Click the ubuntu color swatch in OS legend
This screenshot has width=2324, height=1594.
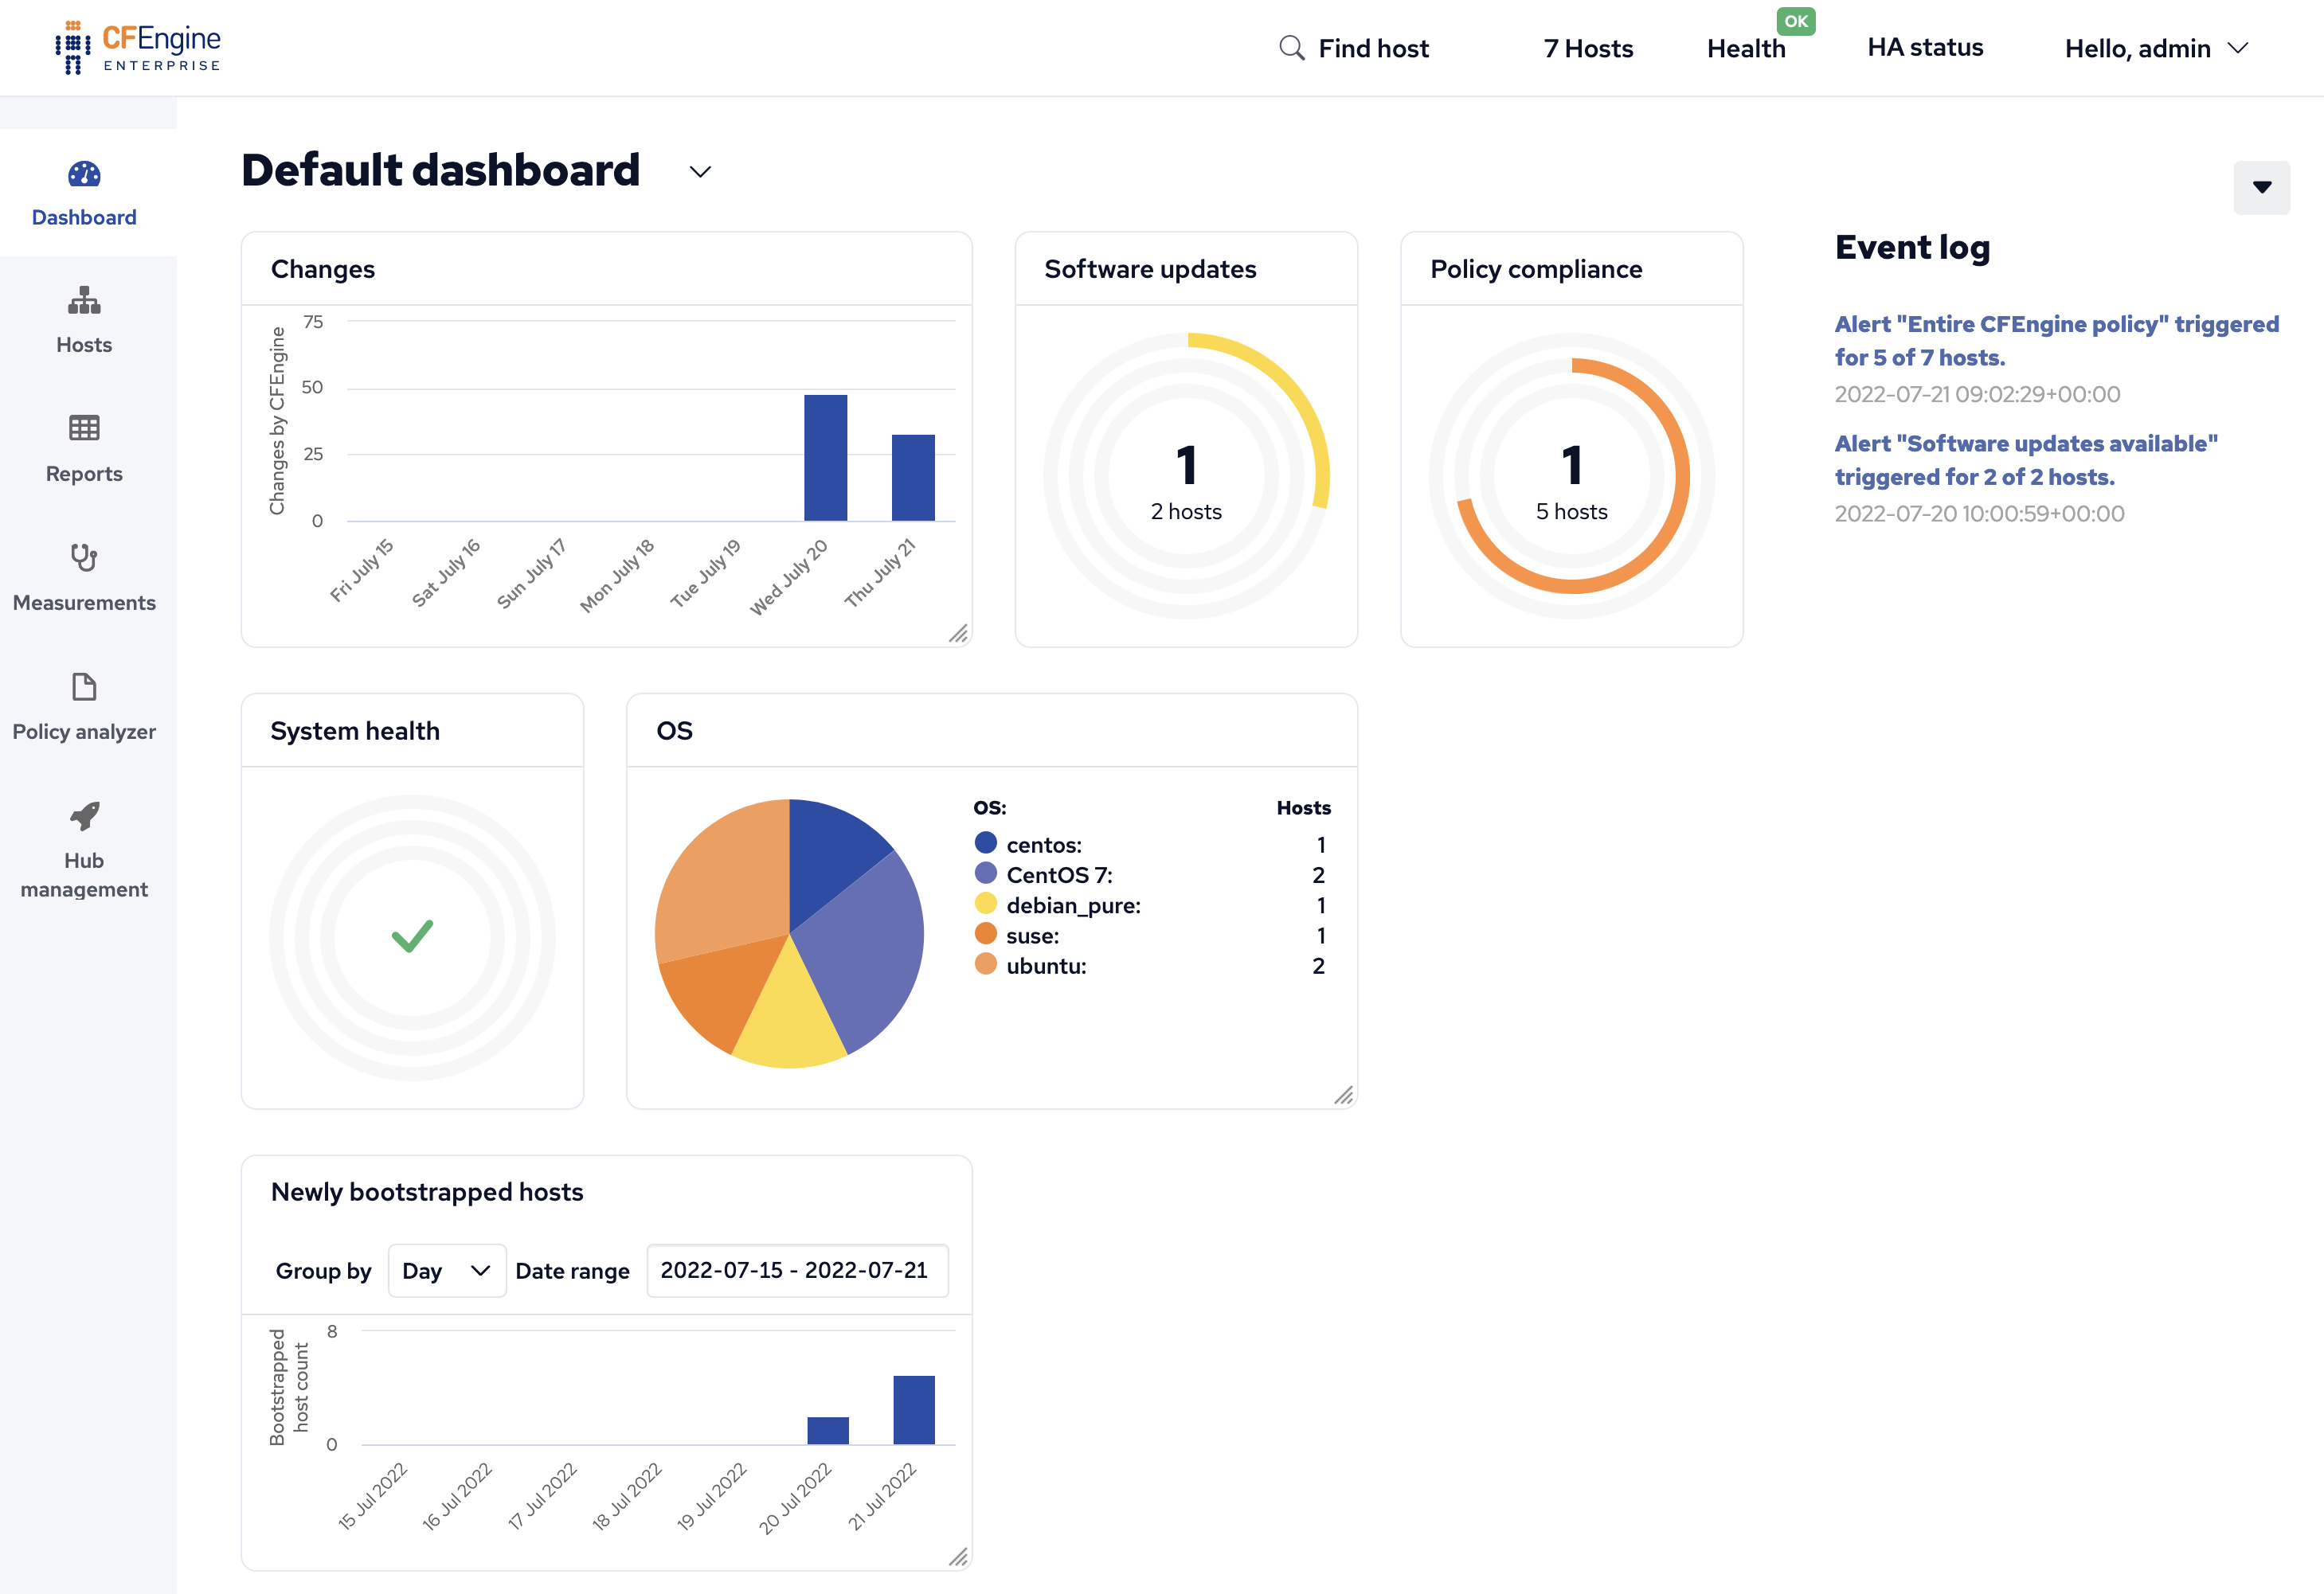tap(986, 964)
